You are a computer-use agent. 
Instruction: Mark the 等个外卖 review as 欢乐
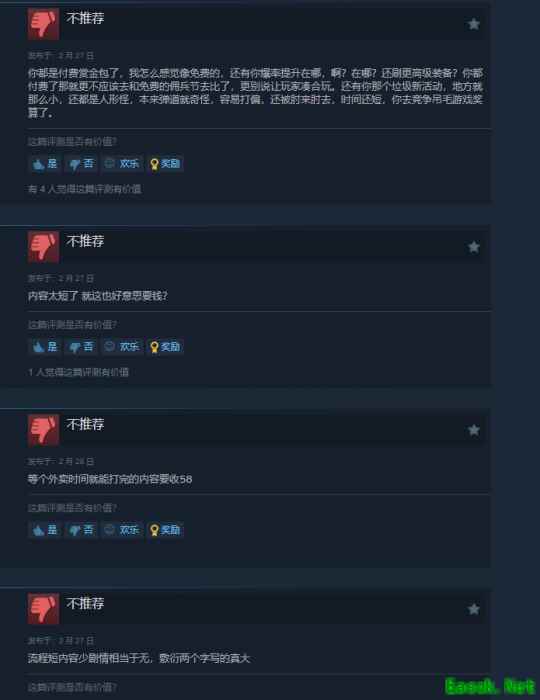tap(122, 530)
